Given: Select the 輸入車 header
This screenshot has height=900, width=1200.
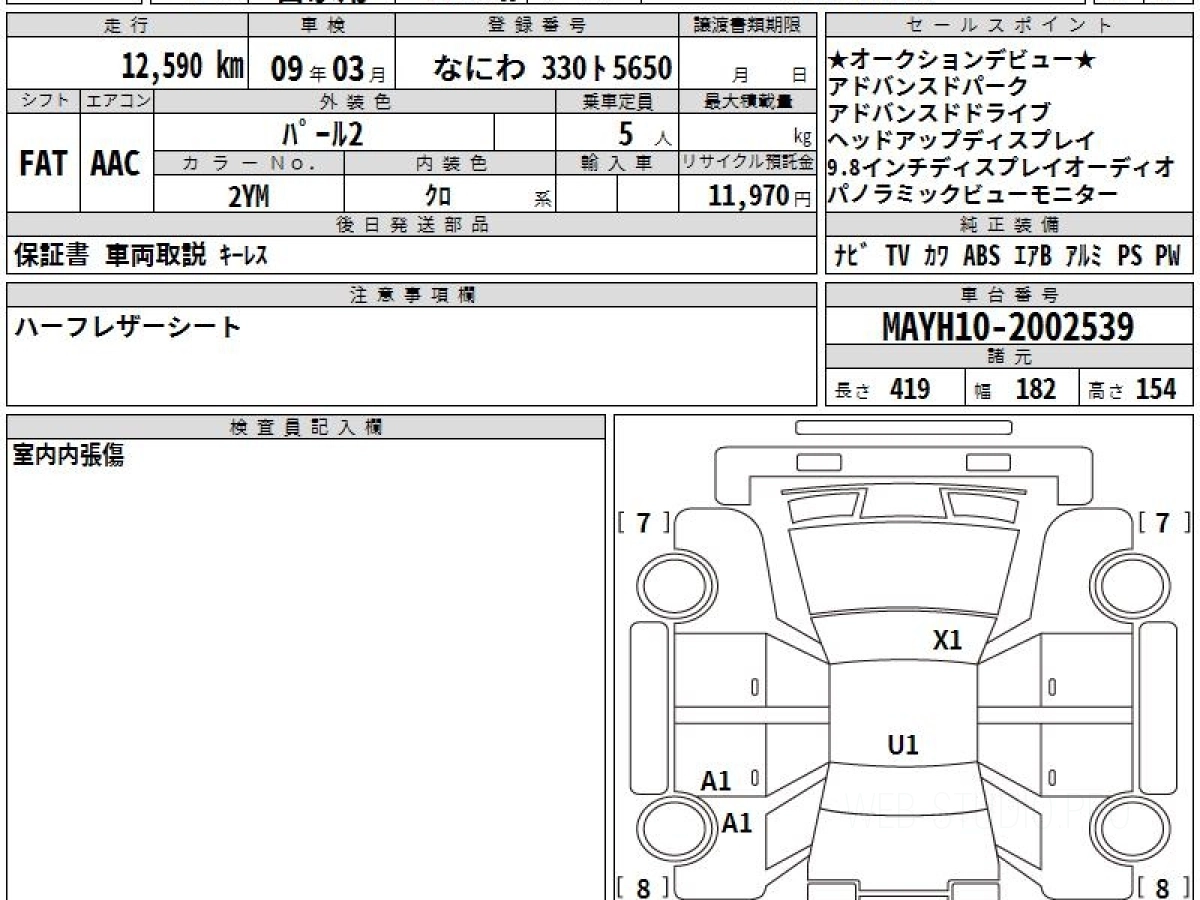Looking at the screenshot, I should click(617, 164).
